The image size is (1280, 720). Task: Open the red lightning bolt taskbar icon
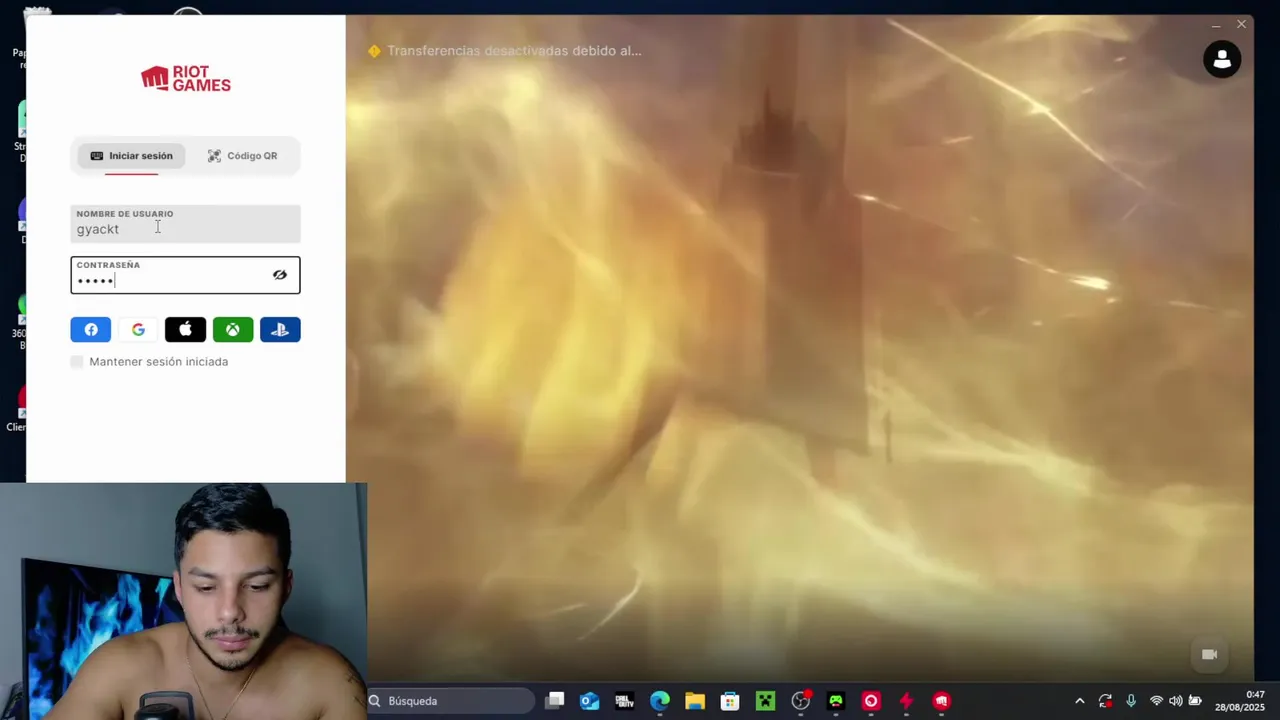click(906, 701)
